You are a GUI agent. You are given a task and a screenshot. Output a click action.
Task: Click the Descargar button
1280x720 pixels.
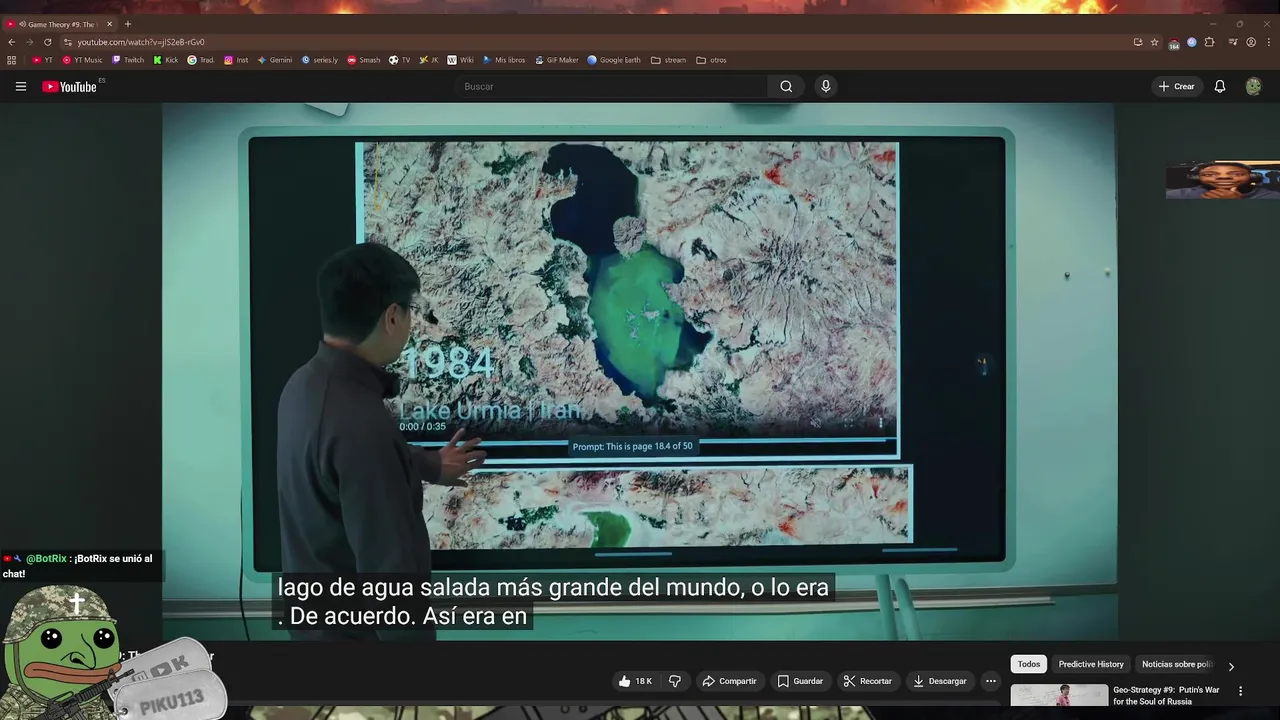coord(940,681)
